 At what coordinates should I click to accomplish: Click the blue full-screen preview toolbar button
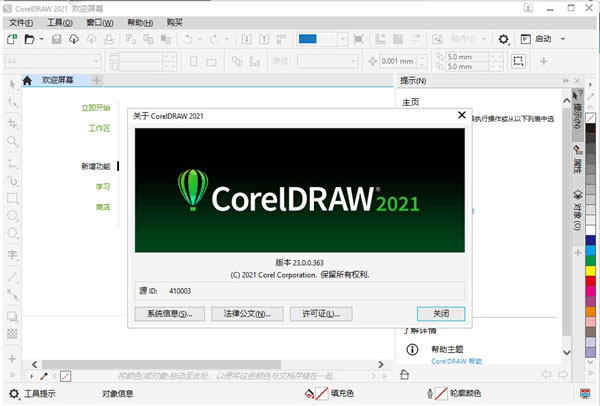click(x=307, y=39)
